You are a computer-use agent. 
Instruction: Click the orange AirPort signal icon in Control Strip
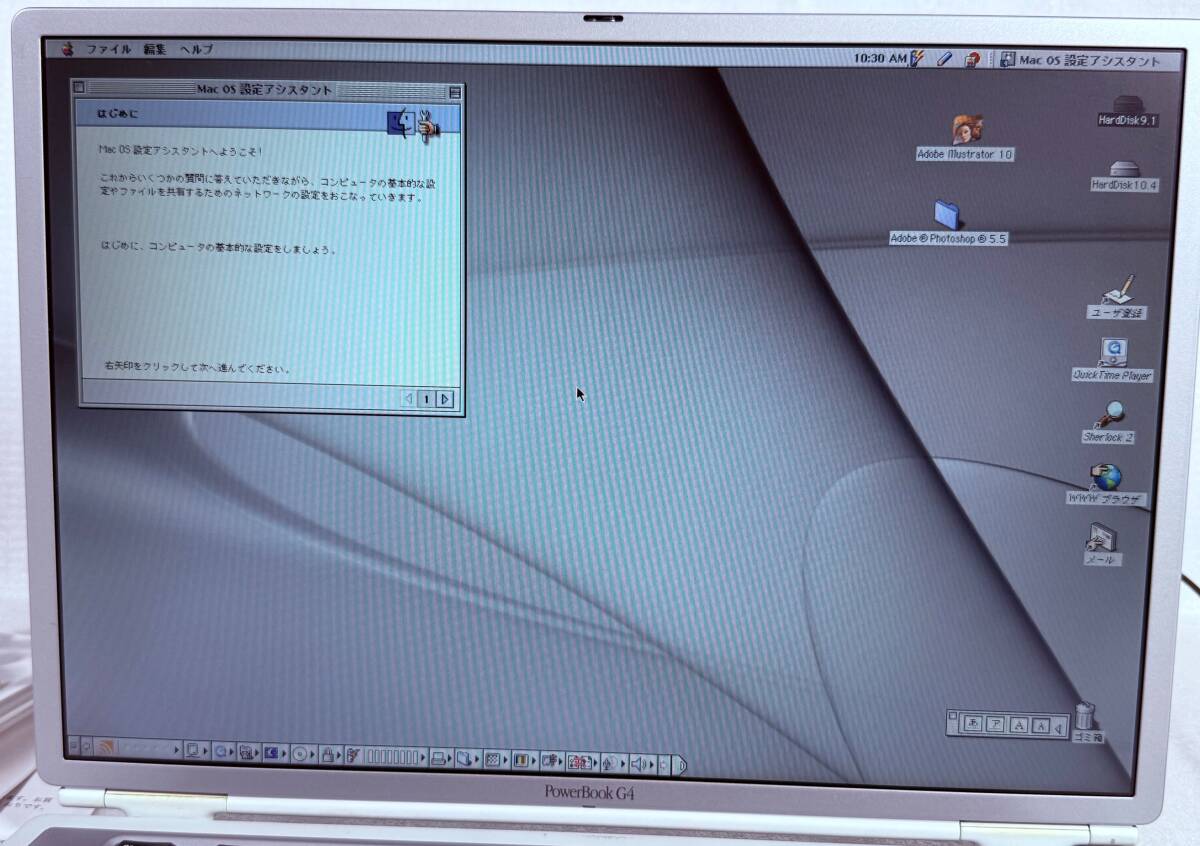pyautogui.click(x=107, y=749)
